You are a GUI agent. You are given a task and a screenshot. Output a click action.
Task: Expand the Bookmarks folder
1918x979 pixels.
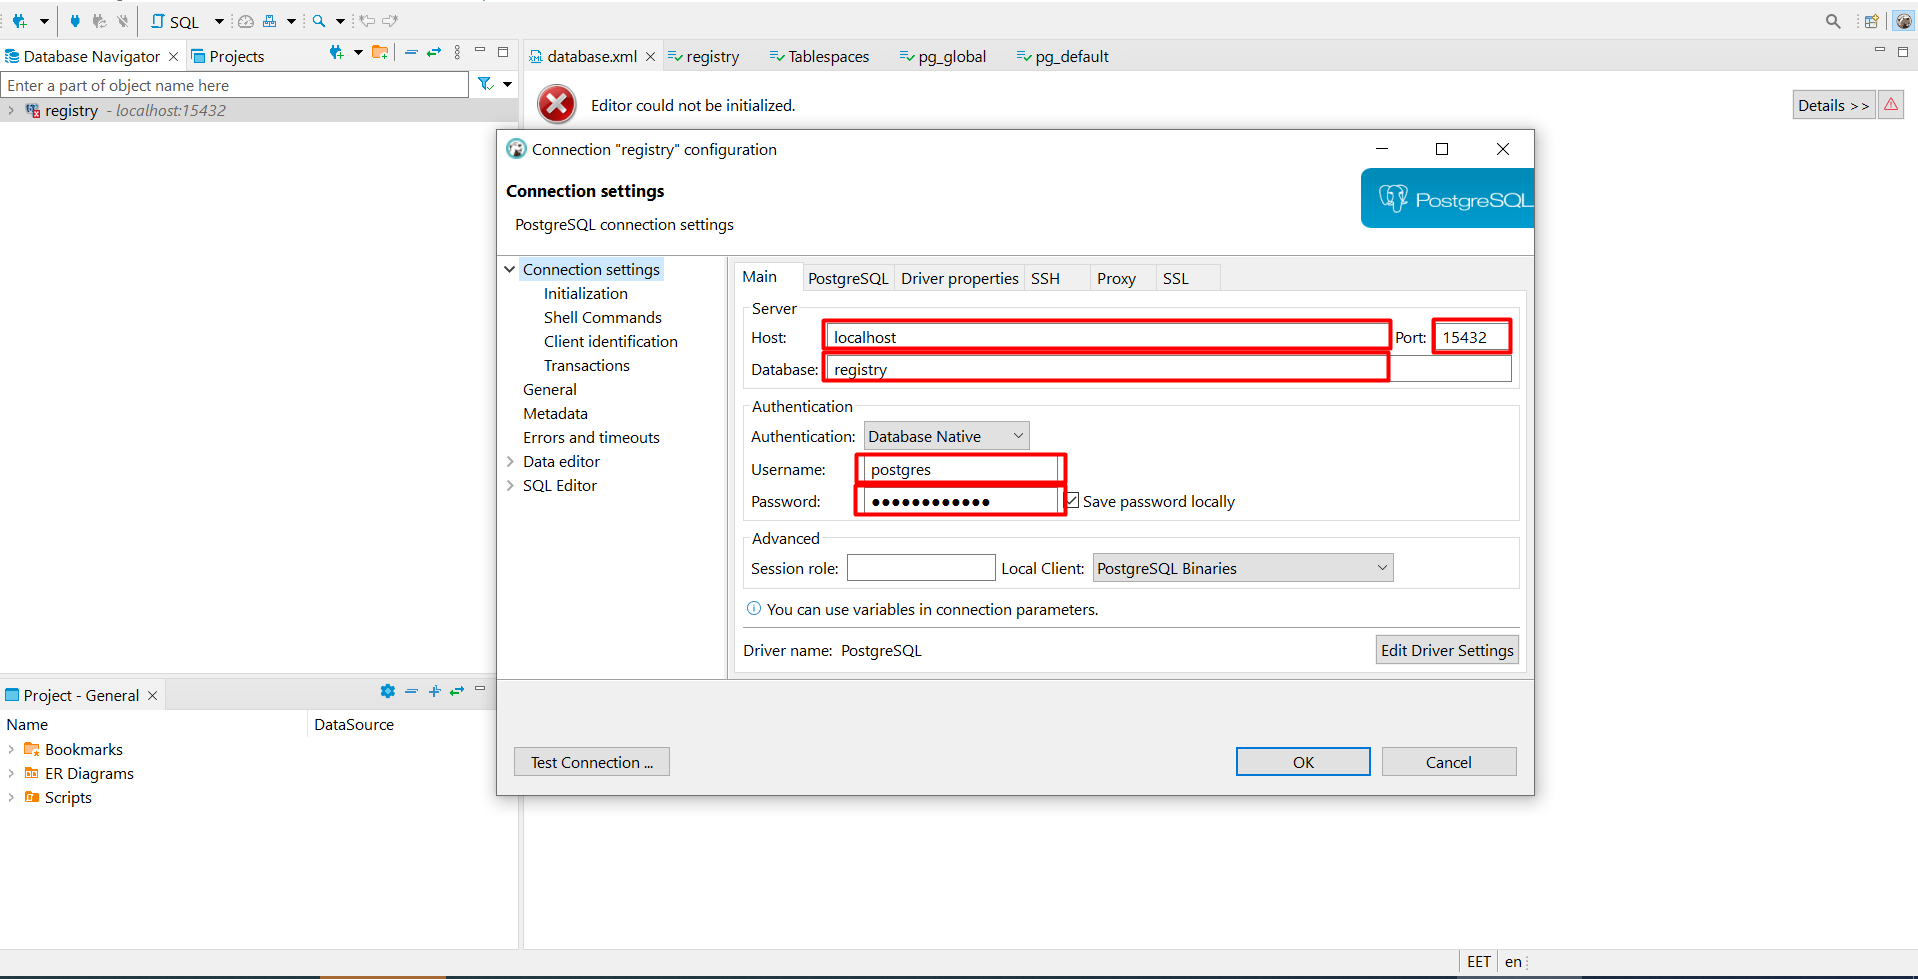point(11,749)
